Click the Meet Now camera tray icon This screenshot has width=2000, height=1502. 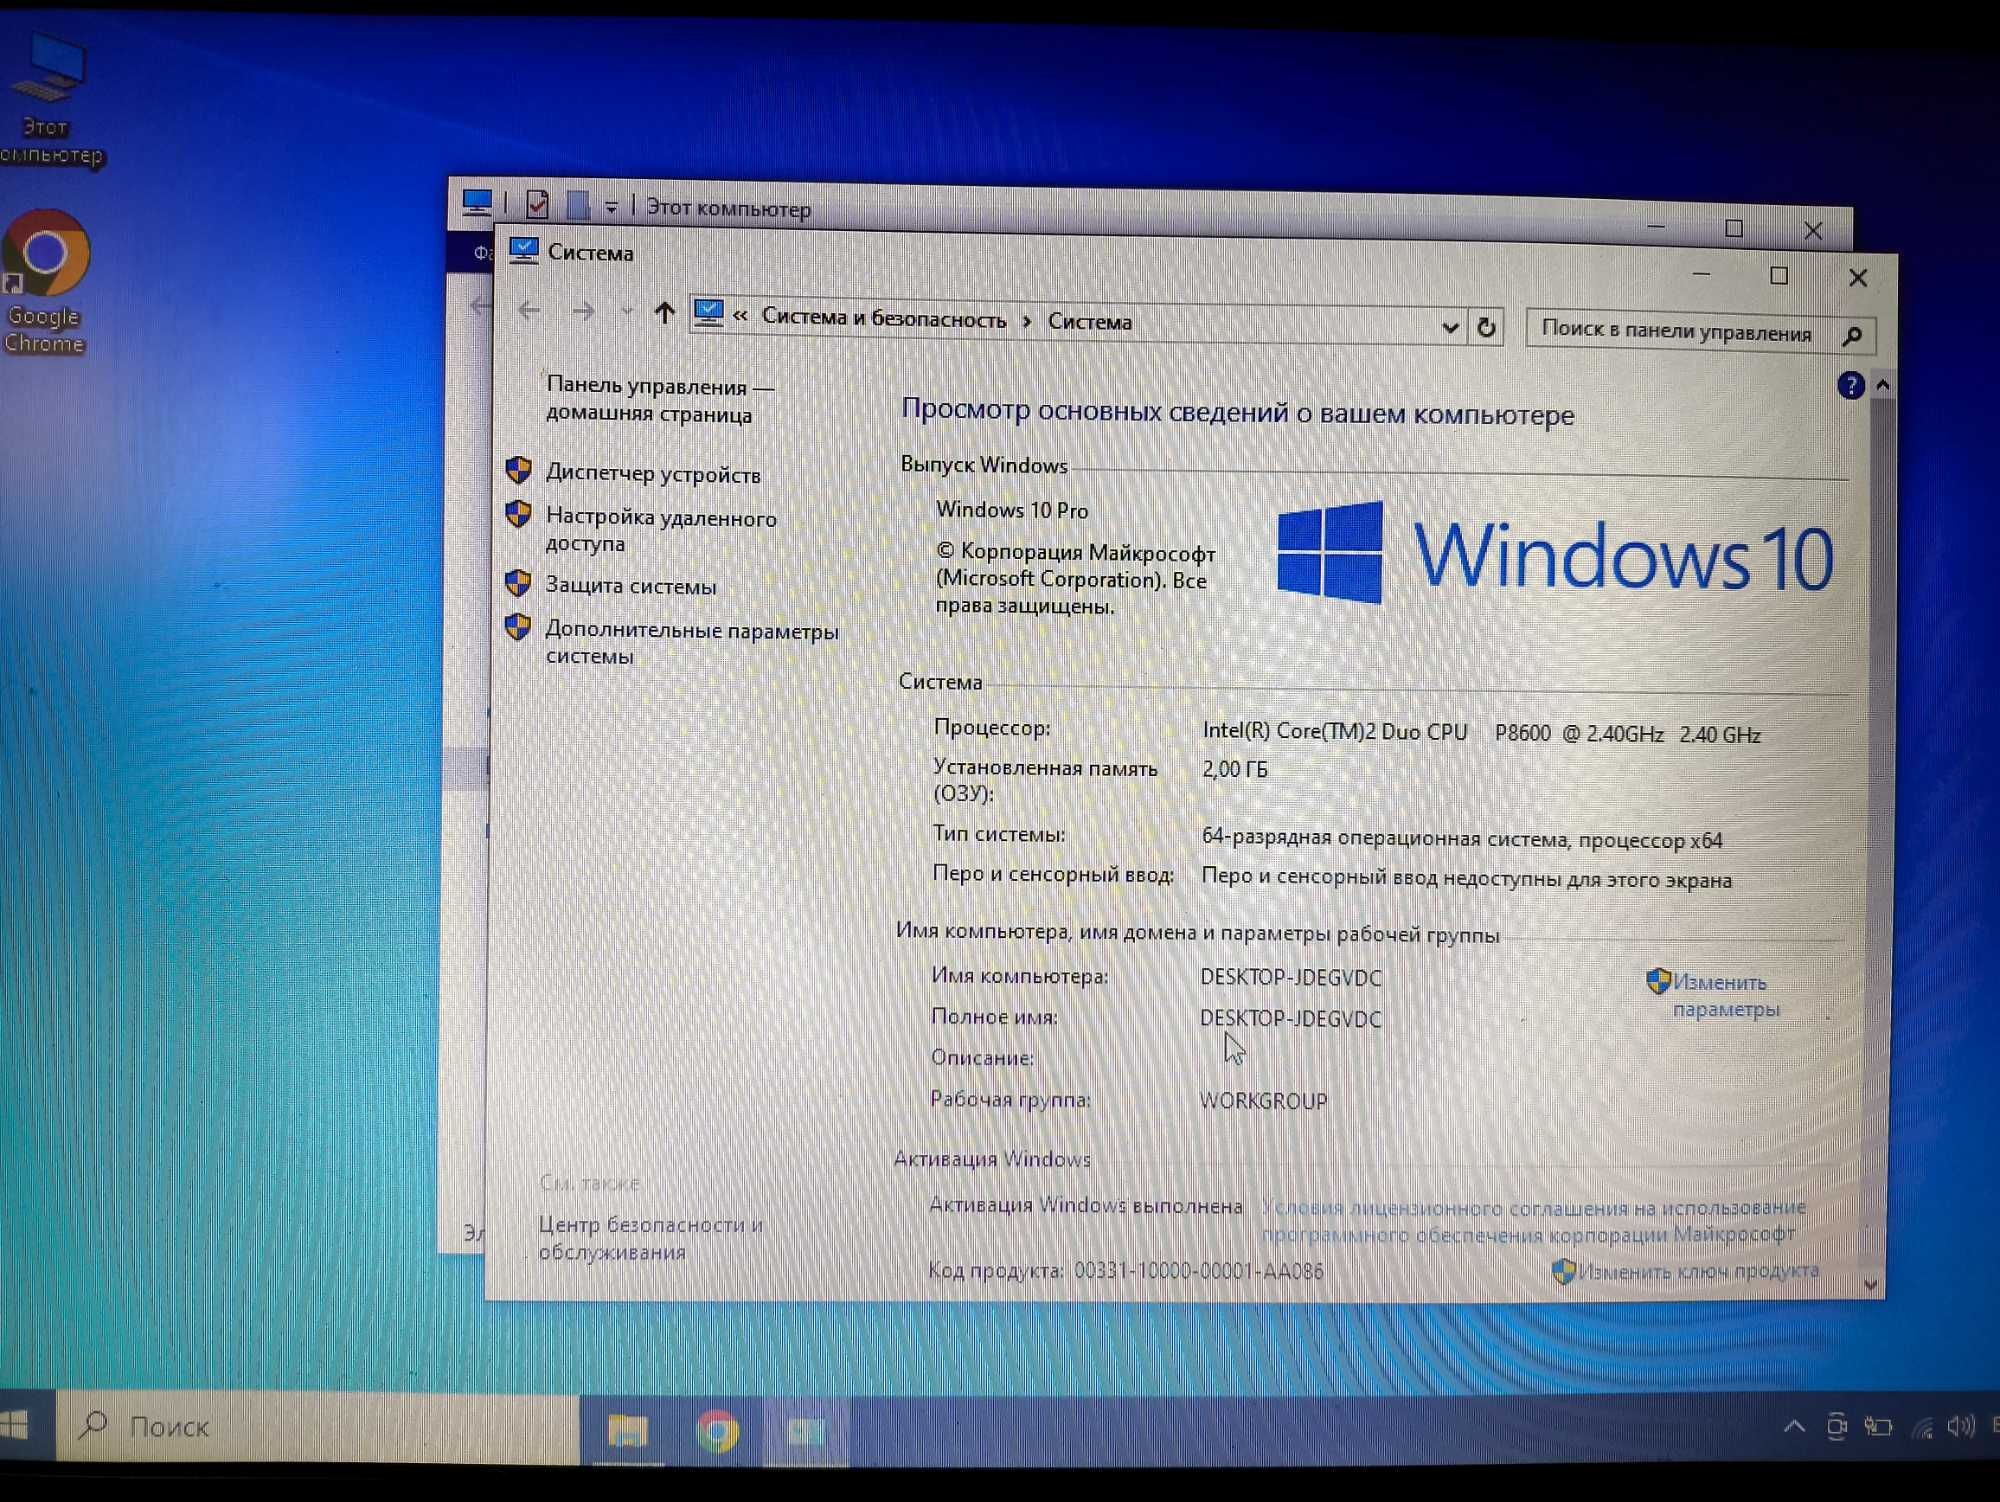coord(1836,1426)
